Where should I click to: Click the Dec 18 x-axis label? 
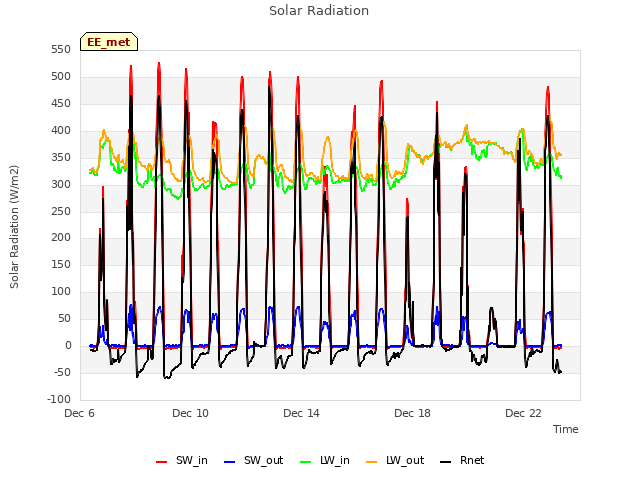pos(413,413)
